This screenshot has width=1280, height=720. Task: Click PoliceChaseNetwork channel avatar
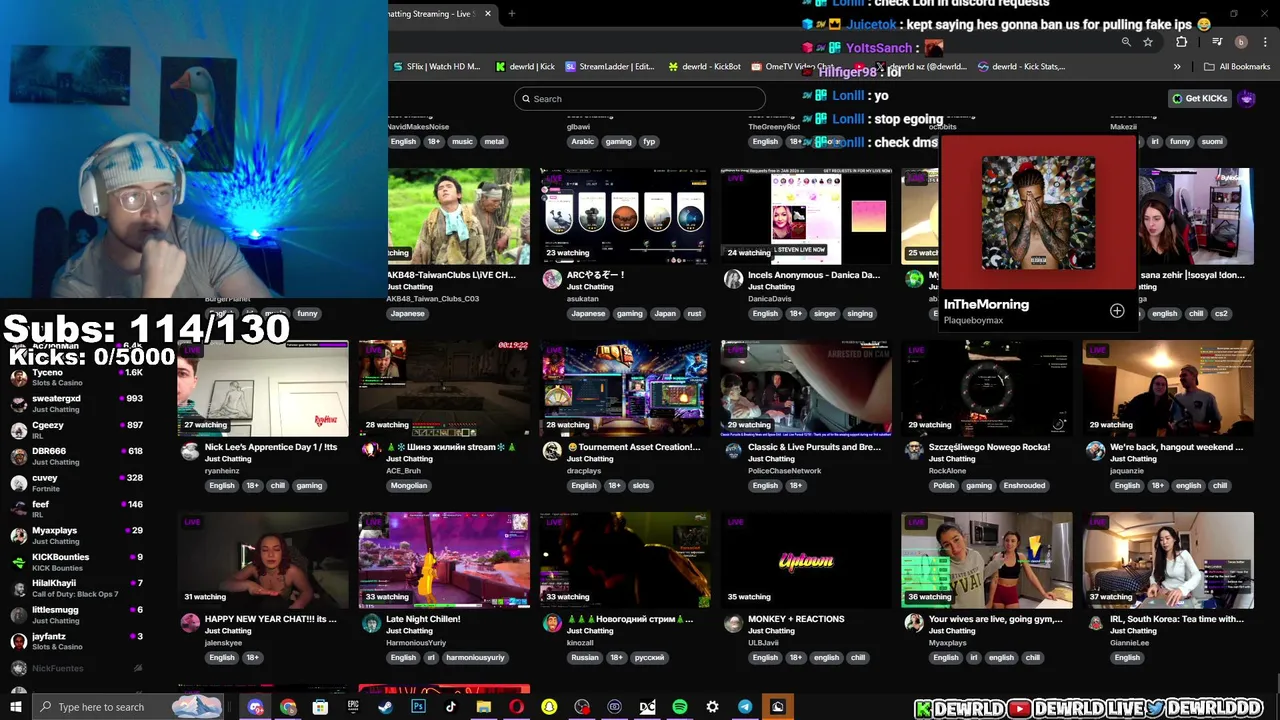coord(733,451)
